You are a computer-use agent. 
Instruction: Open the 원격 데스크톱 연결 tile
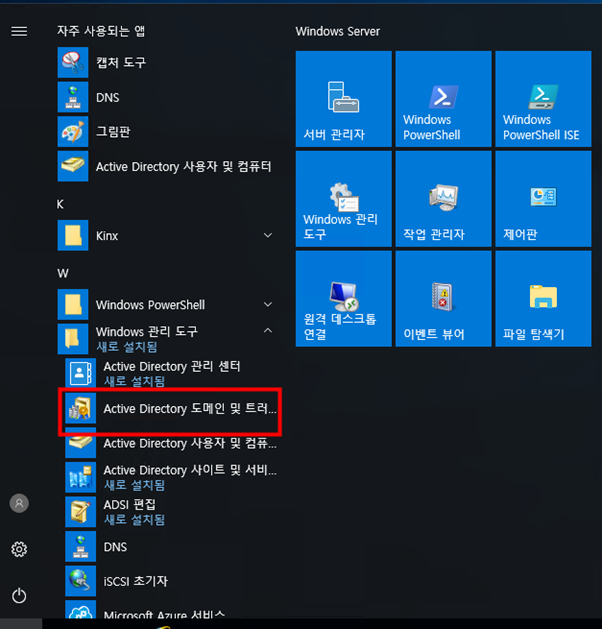coord(343,298)
